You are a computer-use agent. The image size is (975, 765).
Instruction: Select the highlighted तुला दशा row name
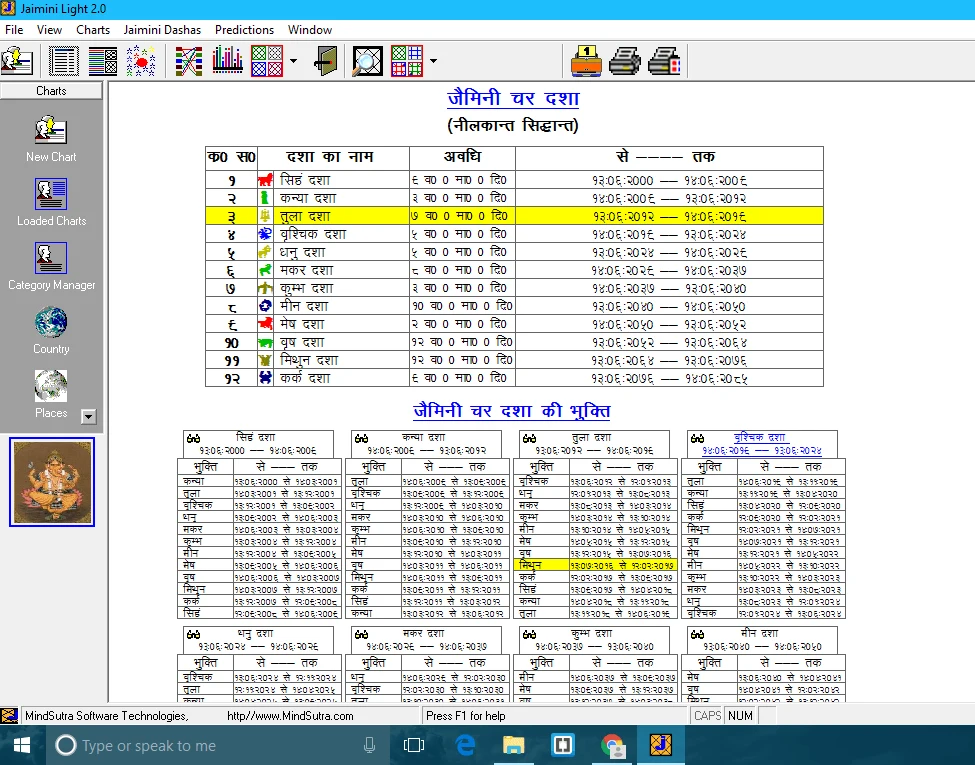pyautogui.click(x=305, y=216)
